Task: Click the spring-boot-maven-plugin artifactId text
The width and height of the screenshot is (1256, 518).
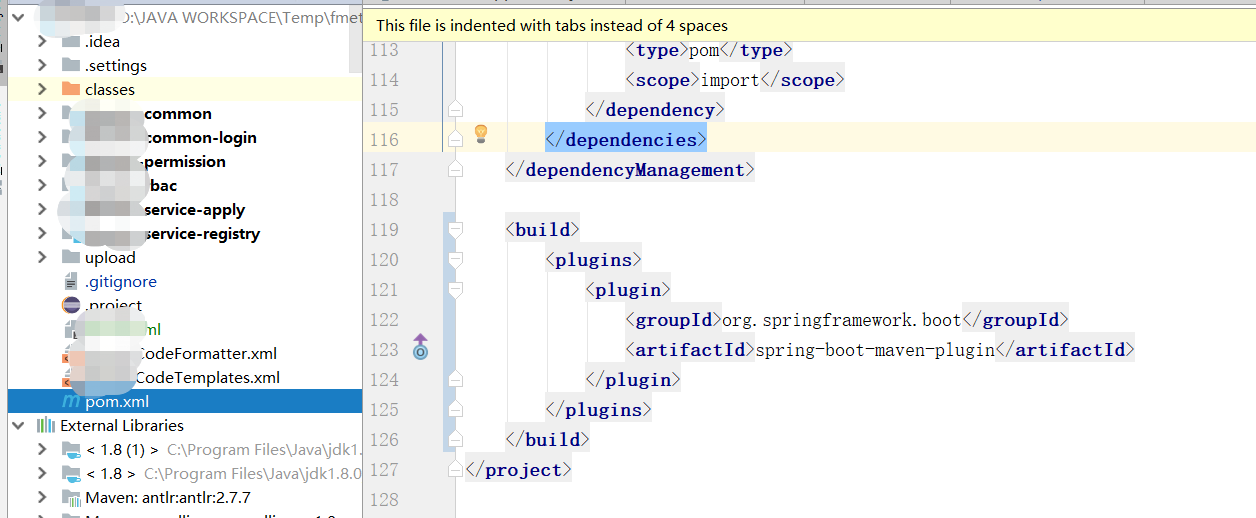Action: pyautogui.click(x=875, y=350)
